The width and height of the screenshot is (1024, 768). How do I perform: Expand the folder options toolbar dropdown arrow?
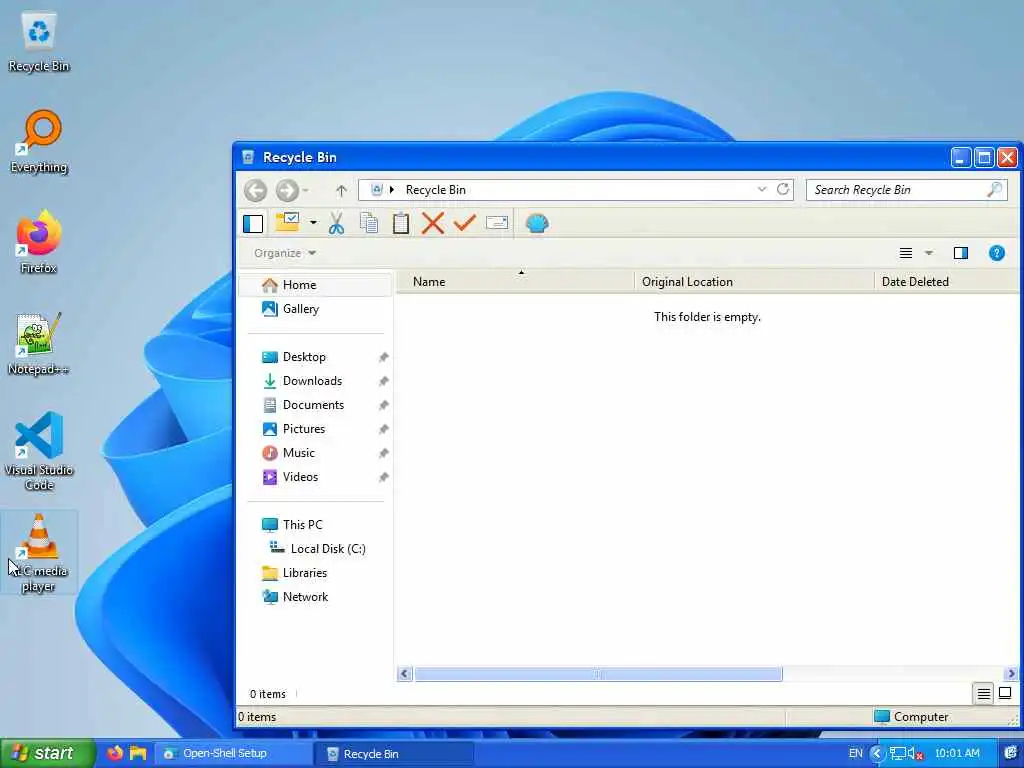313,223
